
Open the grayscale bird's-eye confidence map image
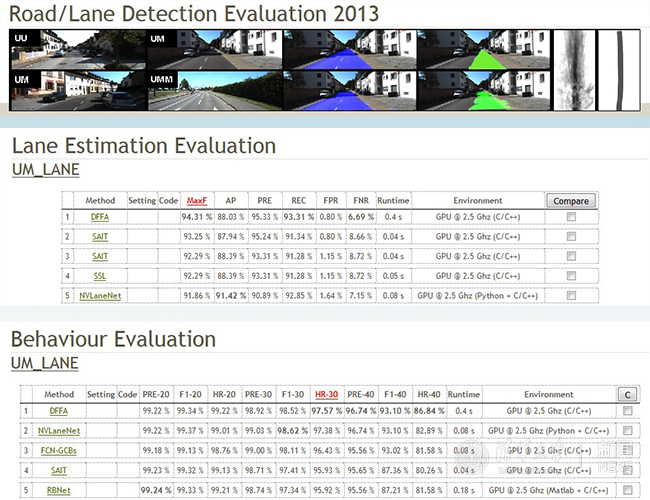click(x=574, y=69)
